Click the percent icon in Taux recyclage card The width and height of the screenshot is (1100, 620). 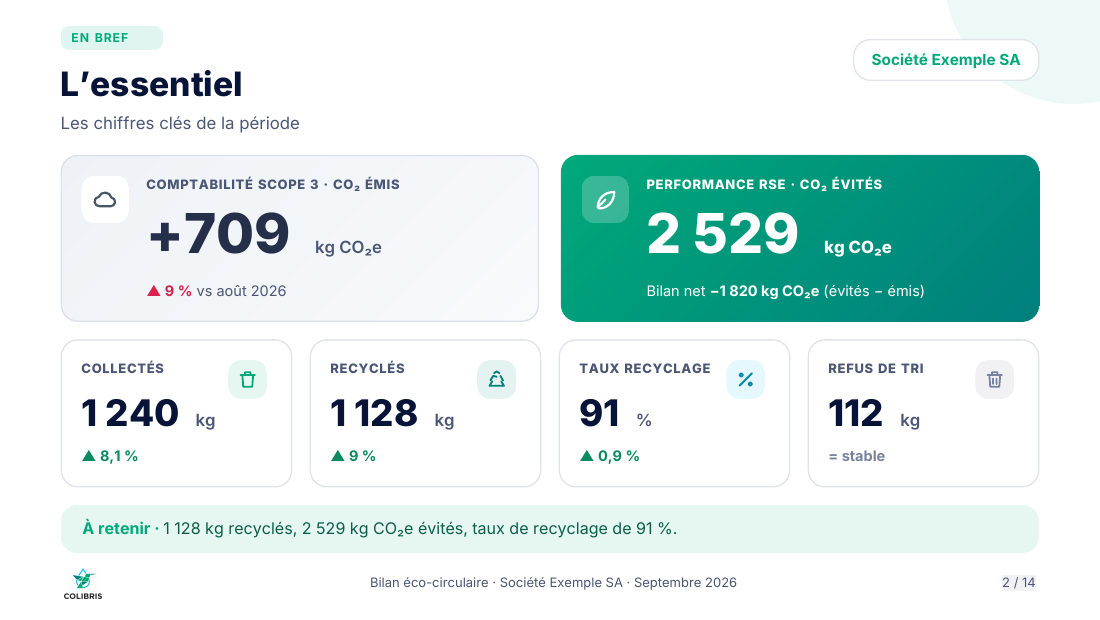[x=746, y=379]
